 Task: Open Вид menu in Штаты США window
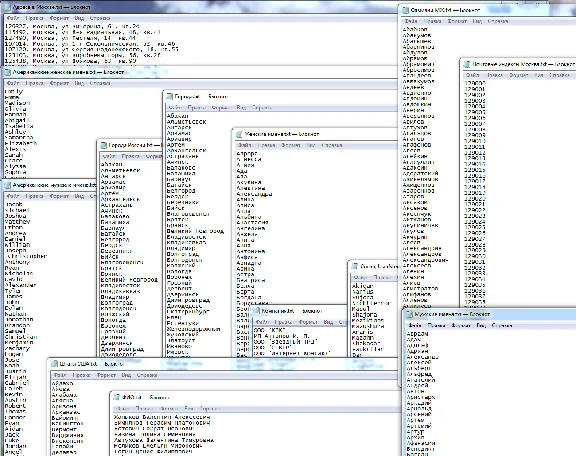(126, 375)
